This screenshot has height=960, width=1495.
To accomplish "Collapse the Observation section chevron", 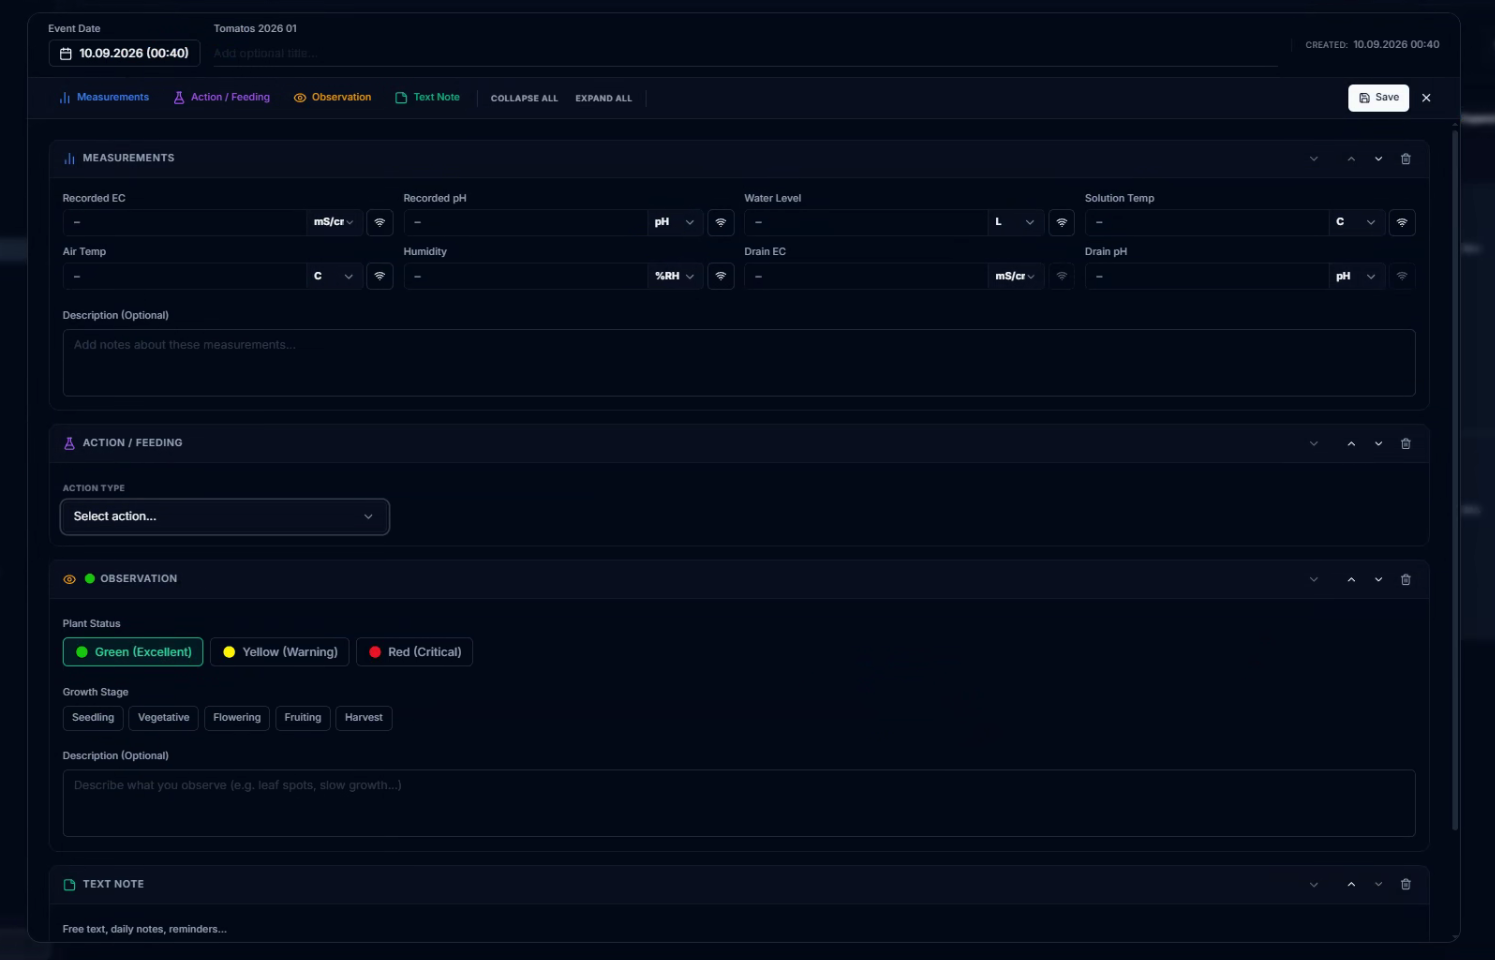I will coord(1314,580).
